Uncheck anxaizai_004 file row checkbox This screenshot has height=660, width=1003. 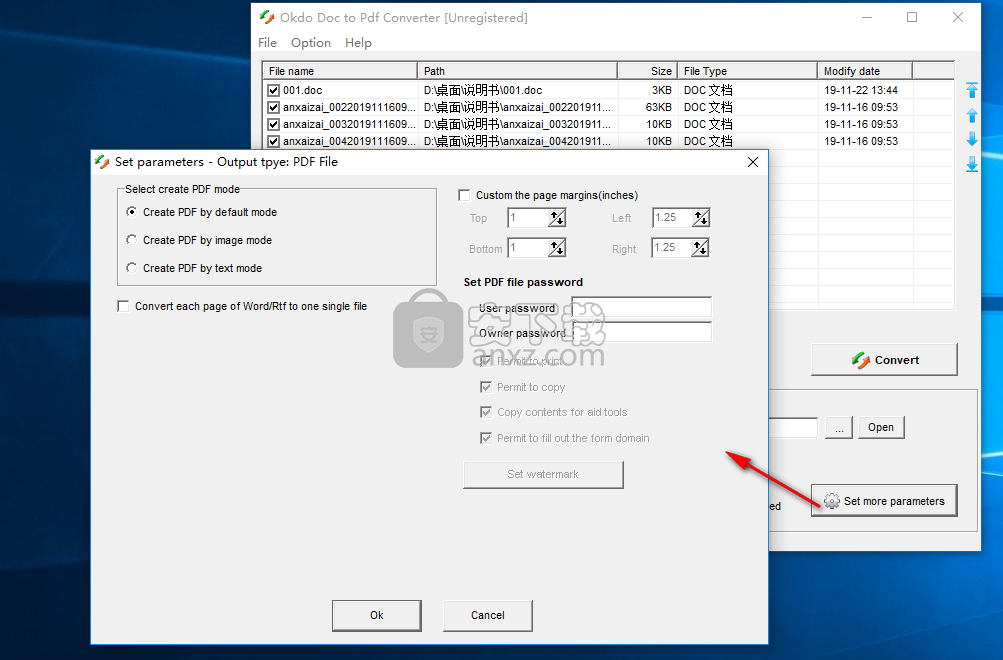point(274,141)
